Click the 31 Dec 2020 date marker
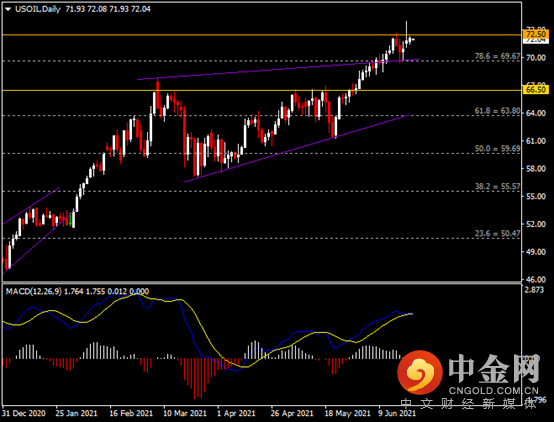Screen dimensions: 554x422 (24, 413)
